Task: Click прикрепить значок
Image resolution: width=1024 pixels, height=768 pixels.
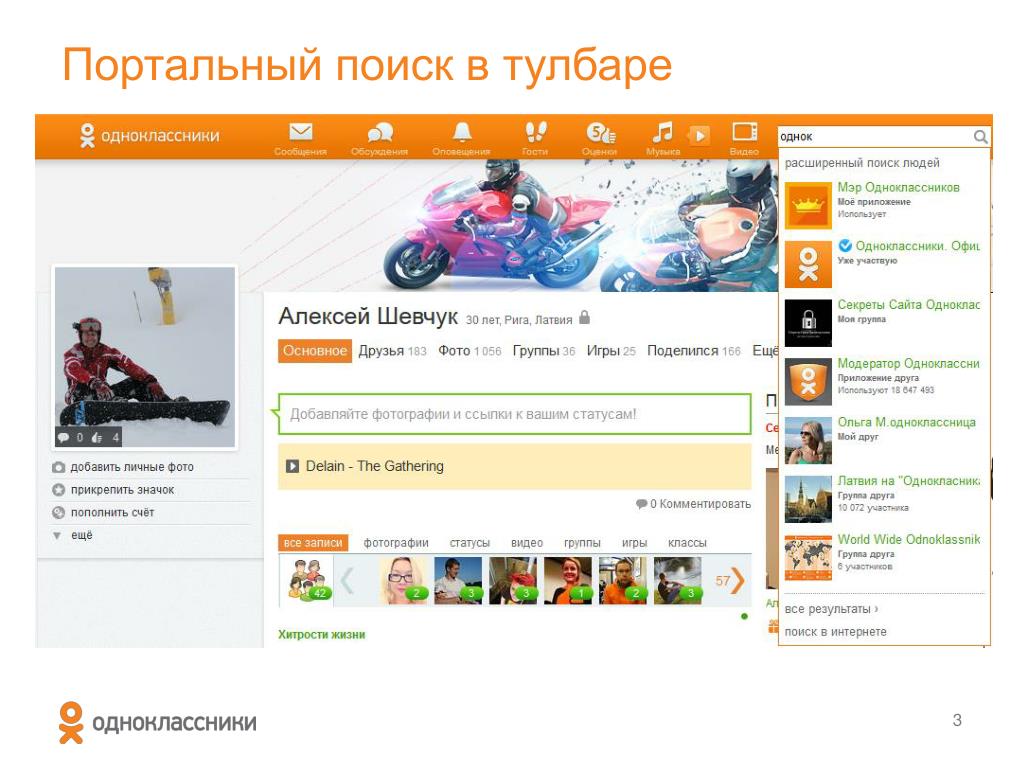Action: 122,490
